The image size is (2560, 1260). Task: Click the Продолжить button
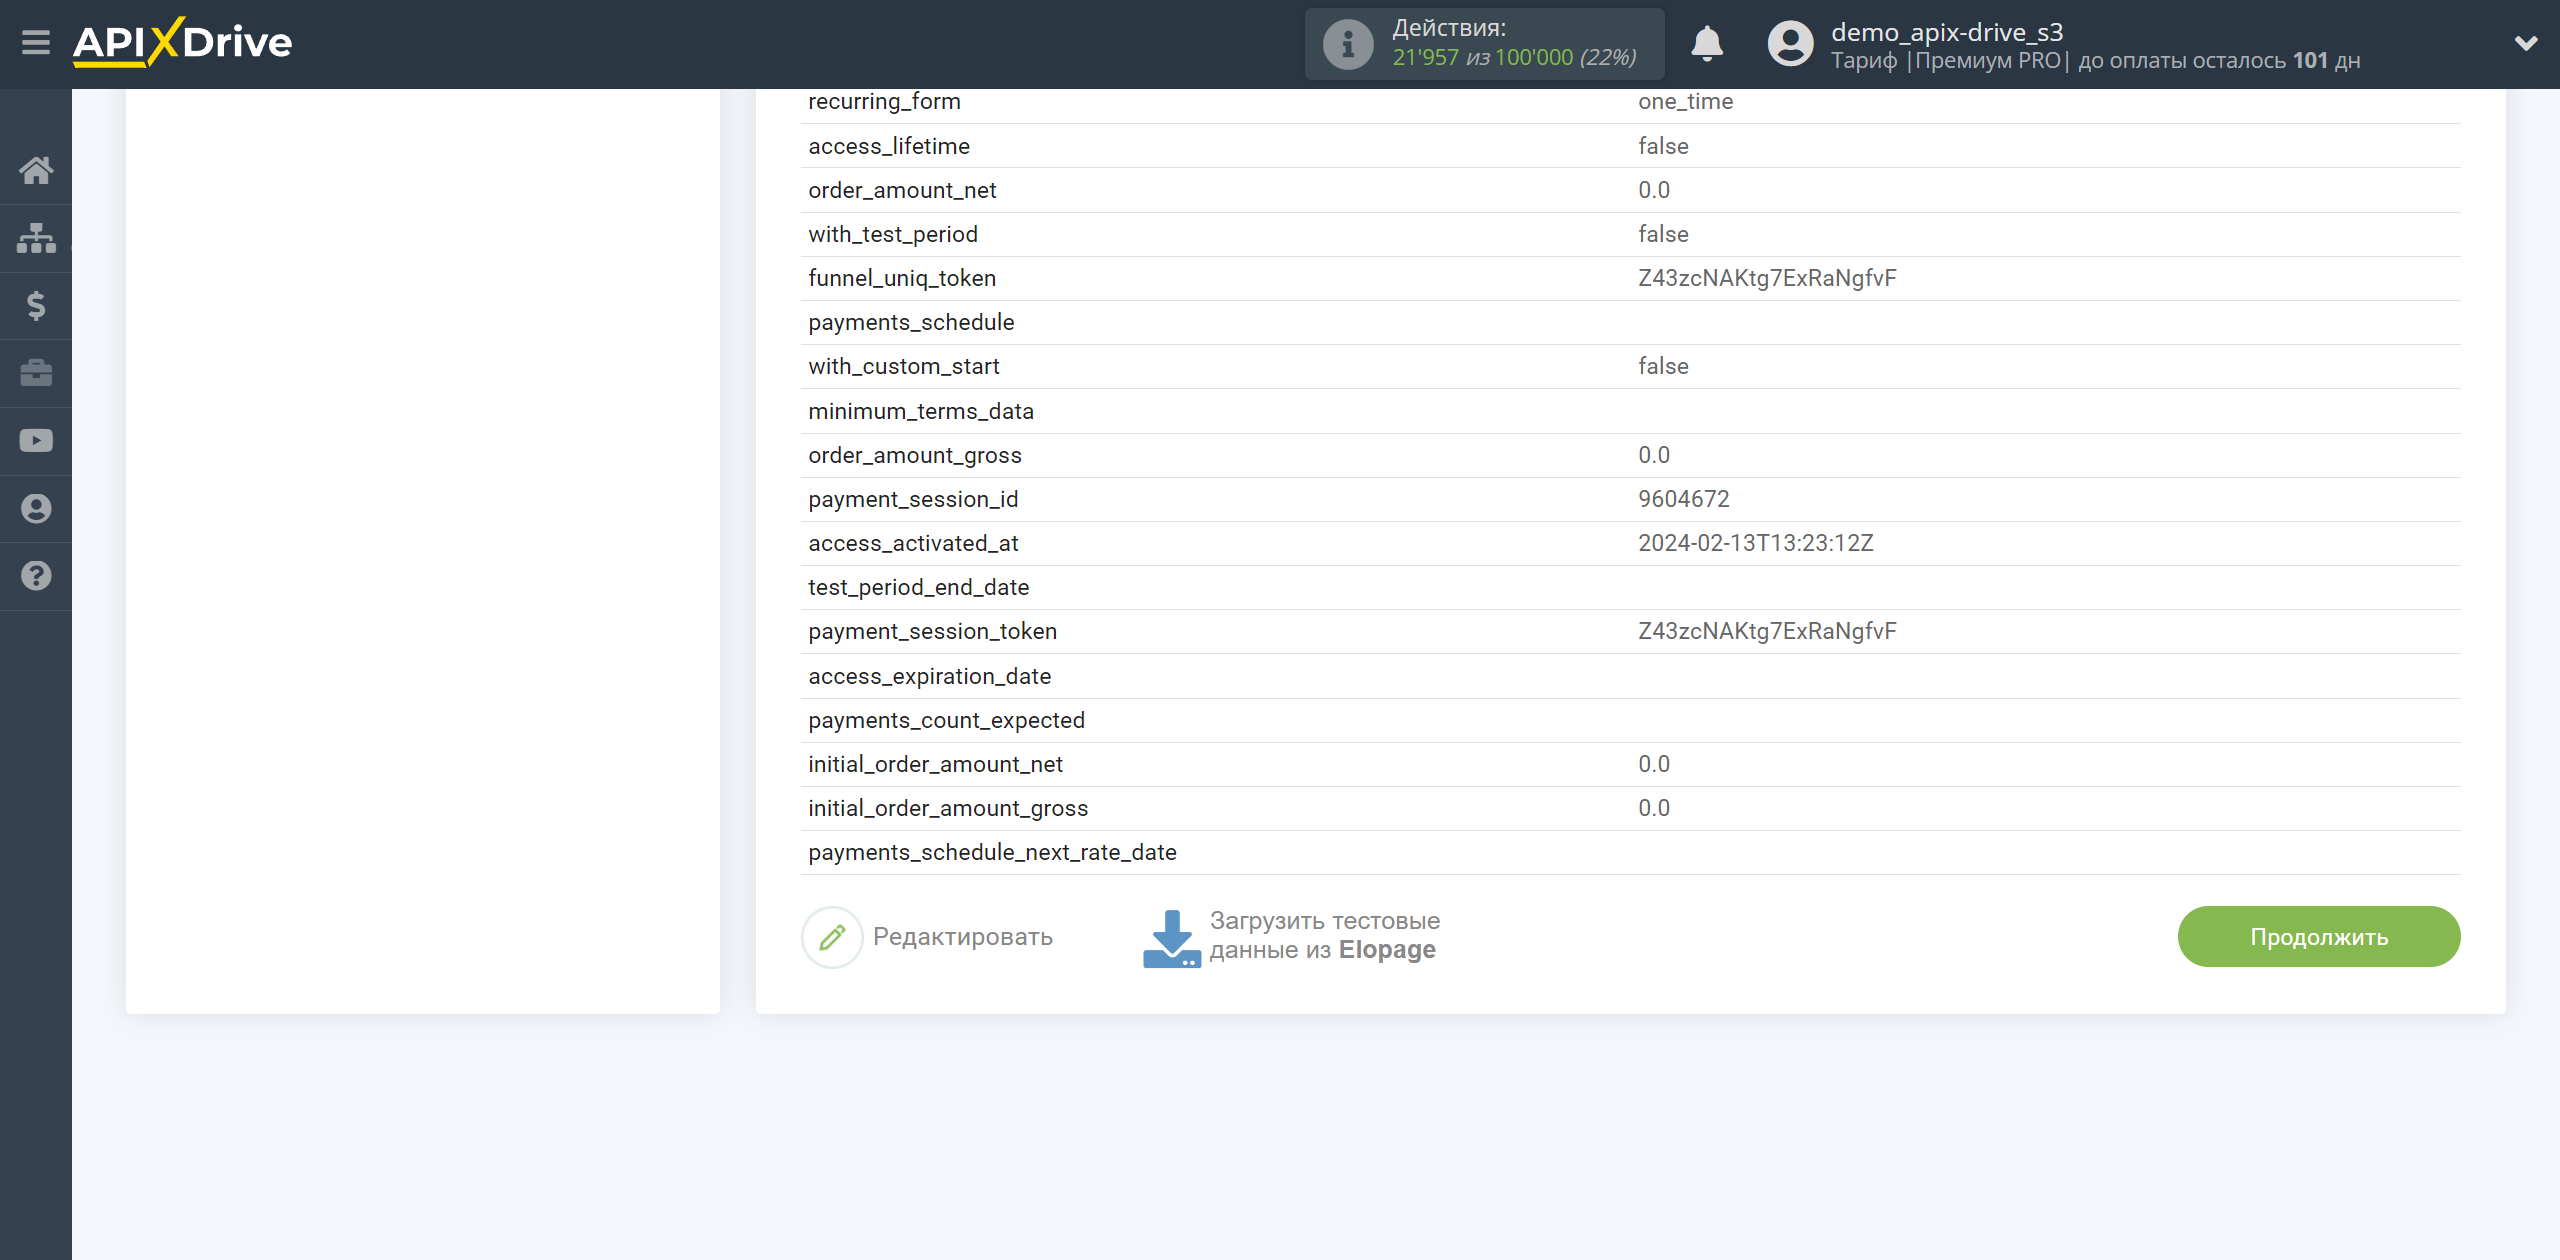click(x=2319, y=937)
